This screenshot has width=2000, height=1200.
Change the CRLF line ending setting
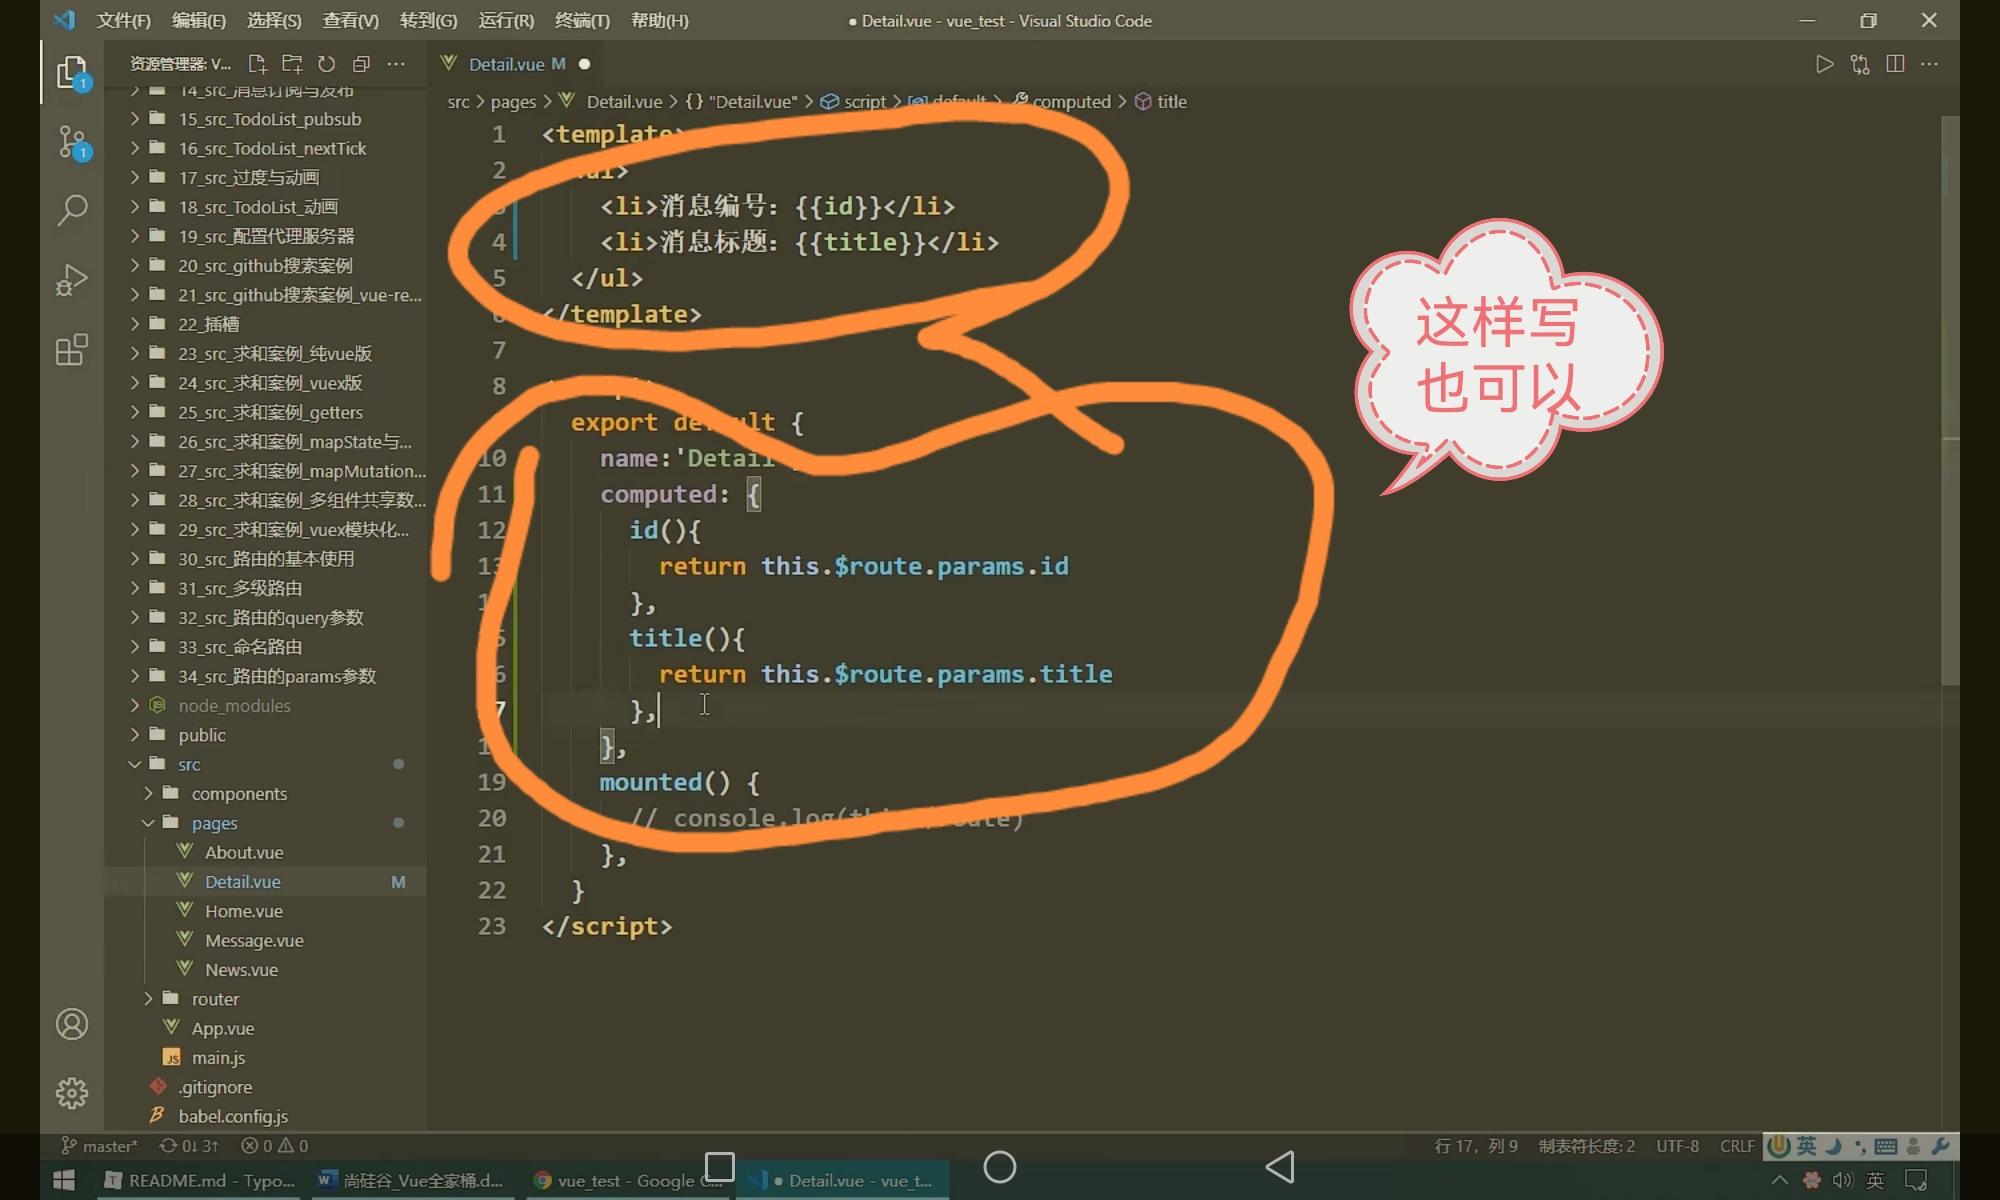tap(1736, 1146)
